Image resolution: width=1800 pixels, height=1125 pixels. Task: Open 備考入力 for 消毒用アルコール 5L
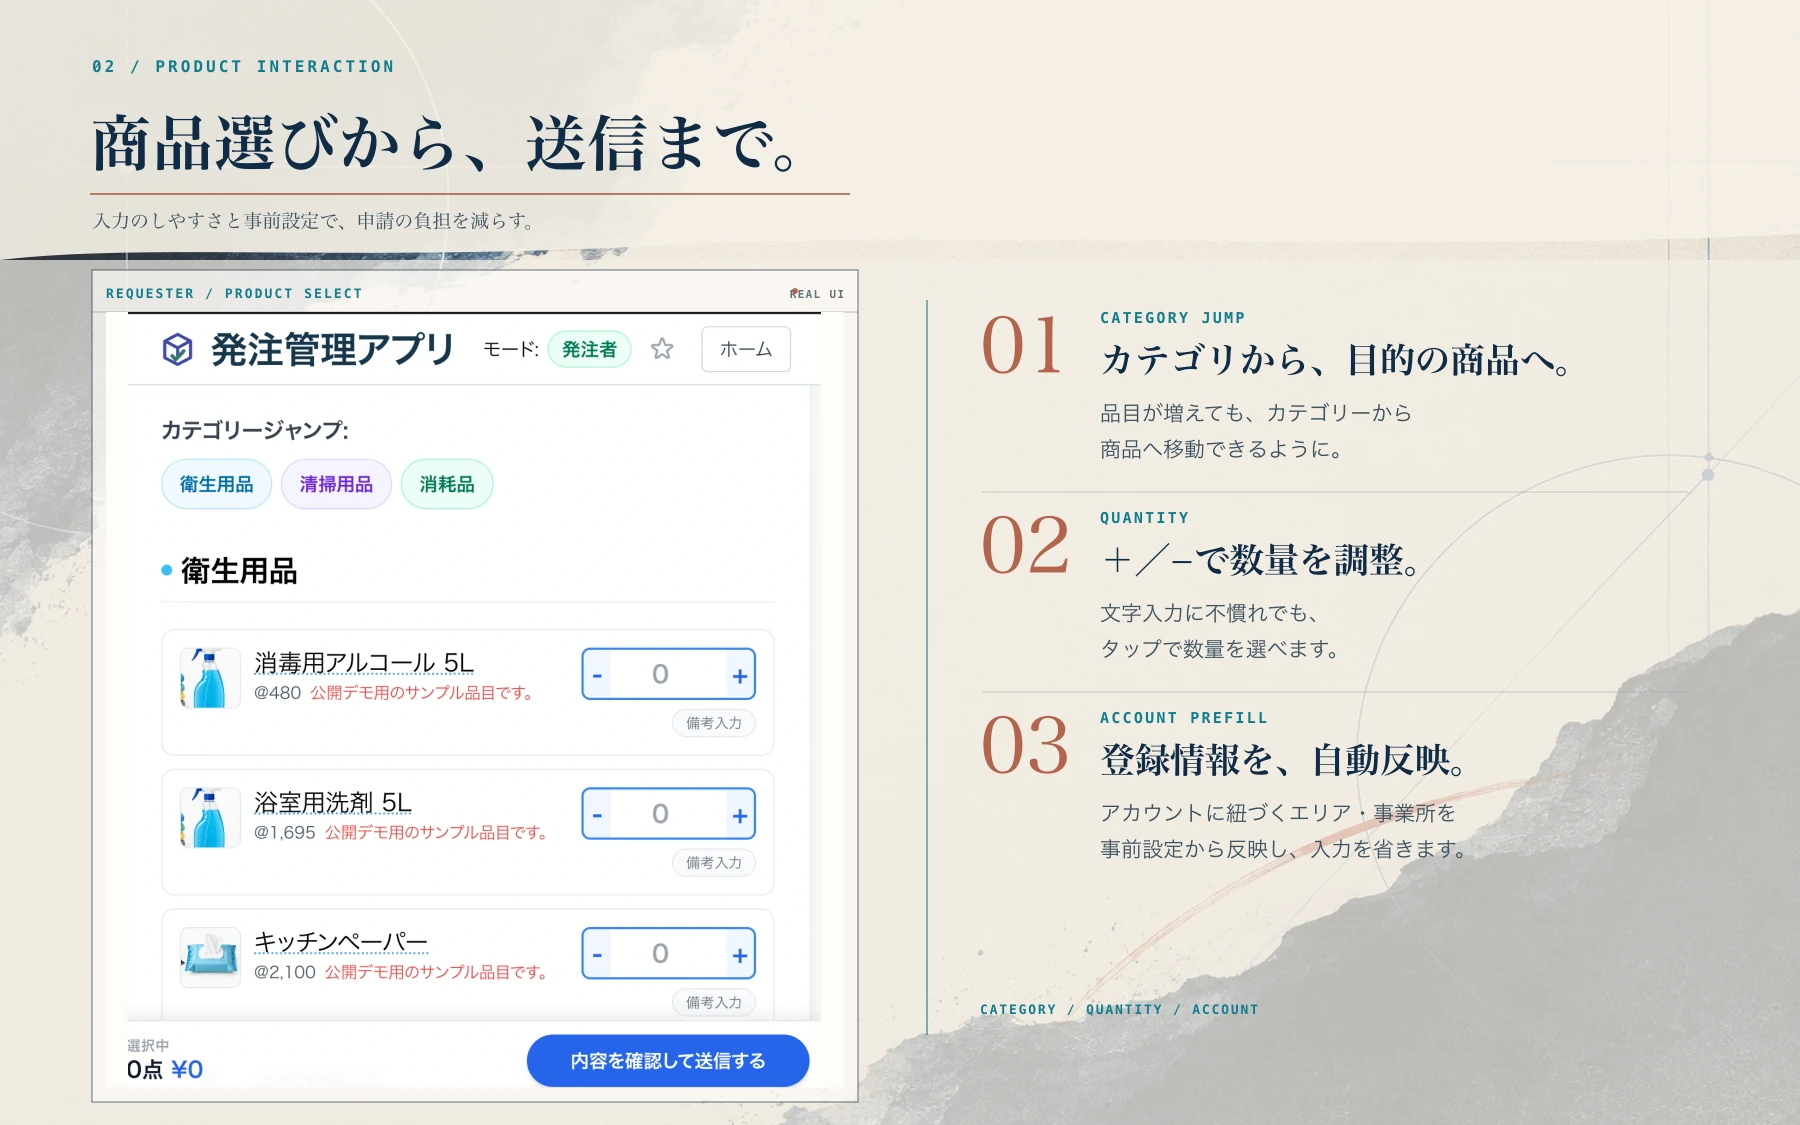coord(714,723)
